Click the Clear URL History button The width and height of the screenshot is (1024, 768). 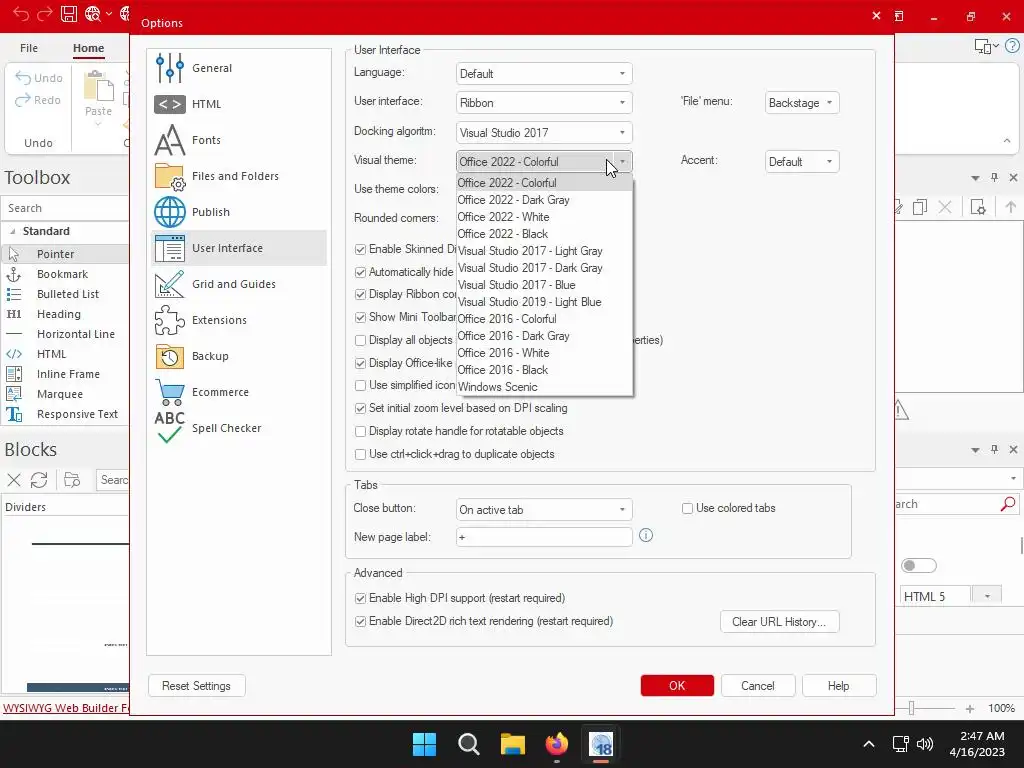[x=779, y=622]
